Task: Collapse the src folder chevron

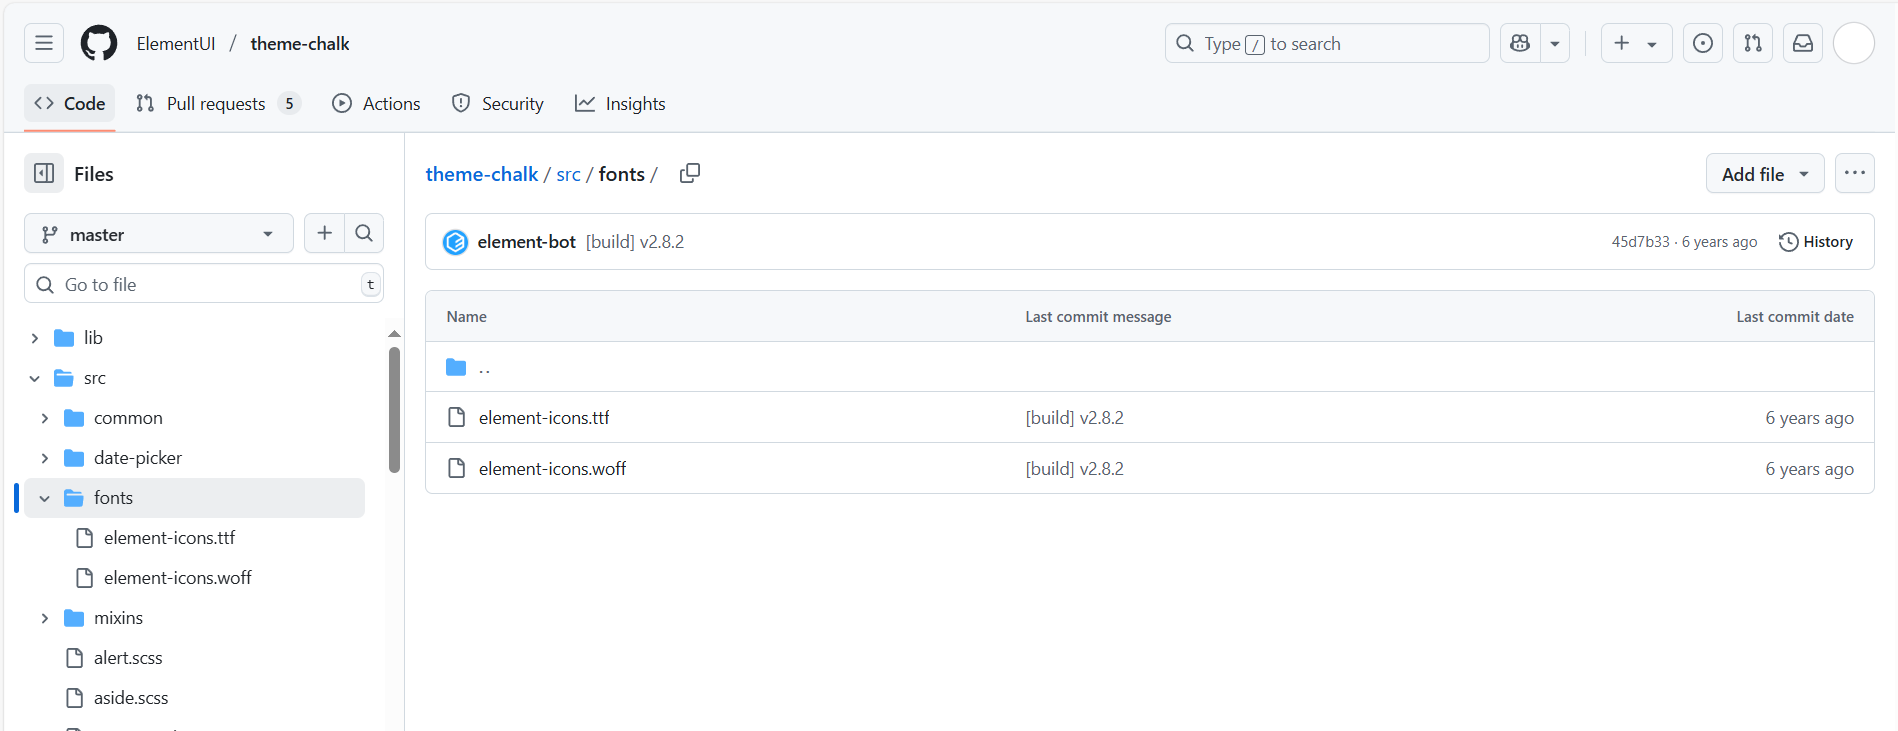Action: tap(35, 378)
